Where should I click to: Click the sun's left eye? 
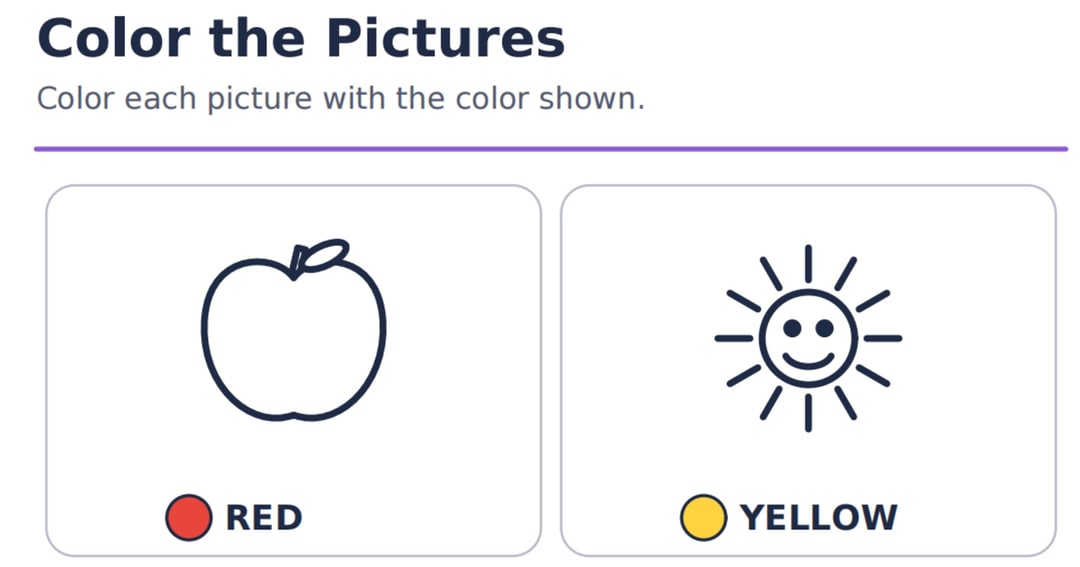792,329
